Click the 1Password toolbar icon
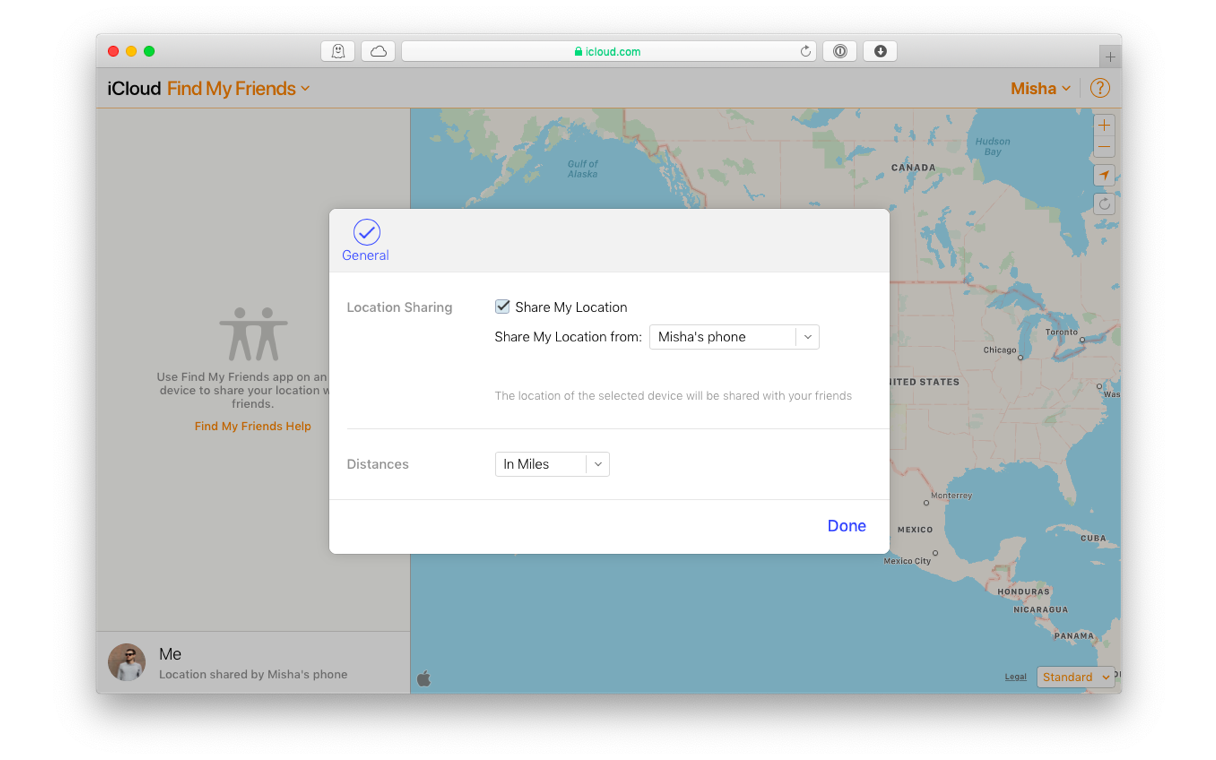The height and width of the screenshot is (760, 1216). [840, 51]
